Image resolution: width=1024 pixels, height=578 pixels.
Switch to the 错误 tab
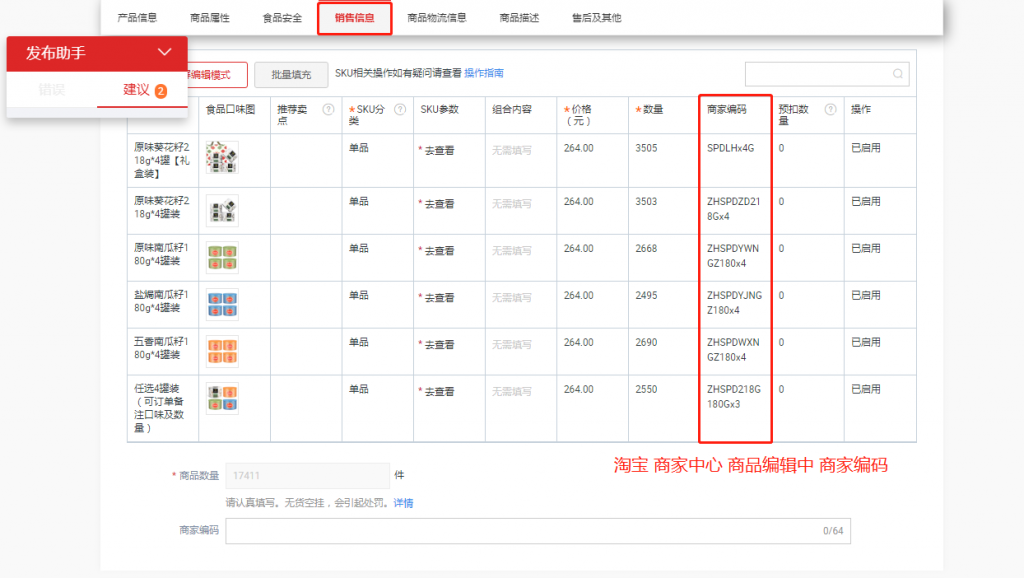[52, 90]
